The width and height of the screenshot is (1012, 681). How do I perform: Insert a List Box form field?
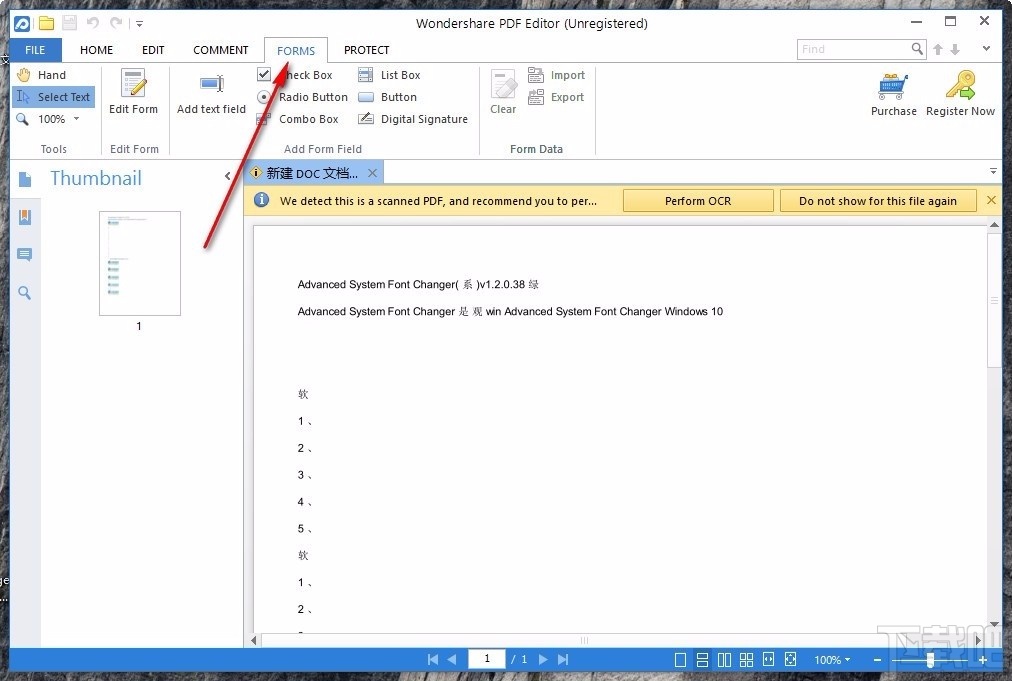389,75
